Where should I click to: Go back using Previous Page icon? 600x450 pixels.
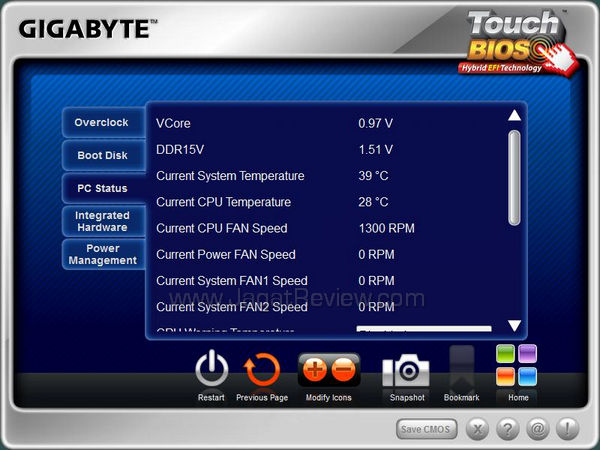[262, 369]
